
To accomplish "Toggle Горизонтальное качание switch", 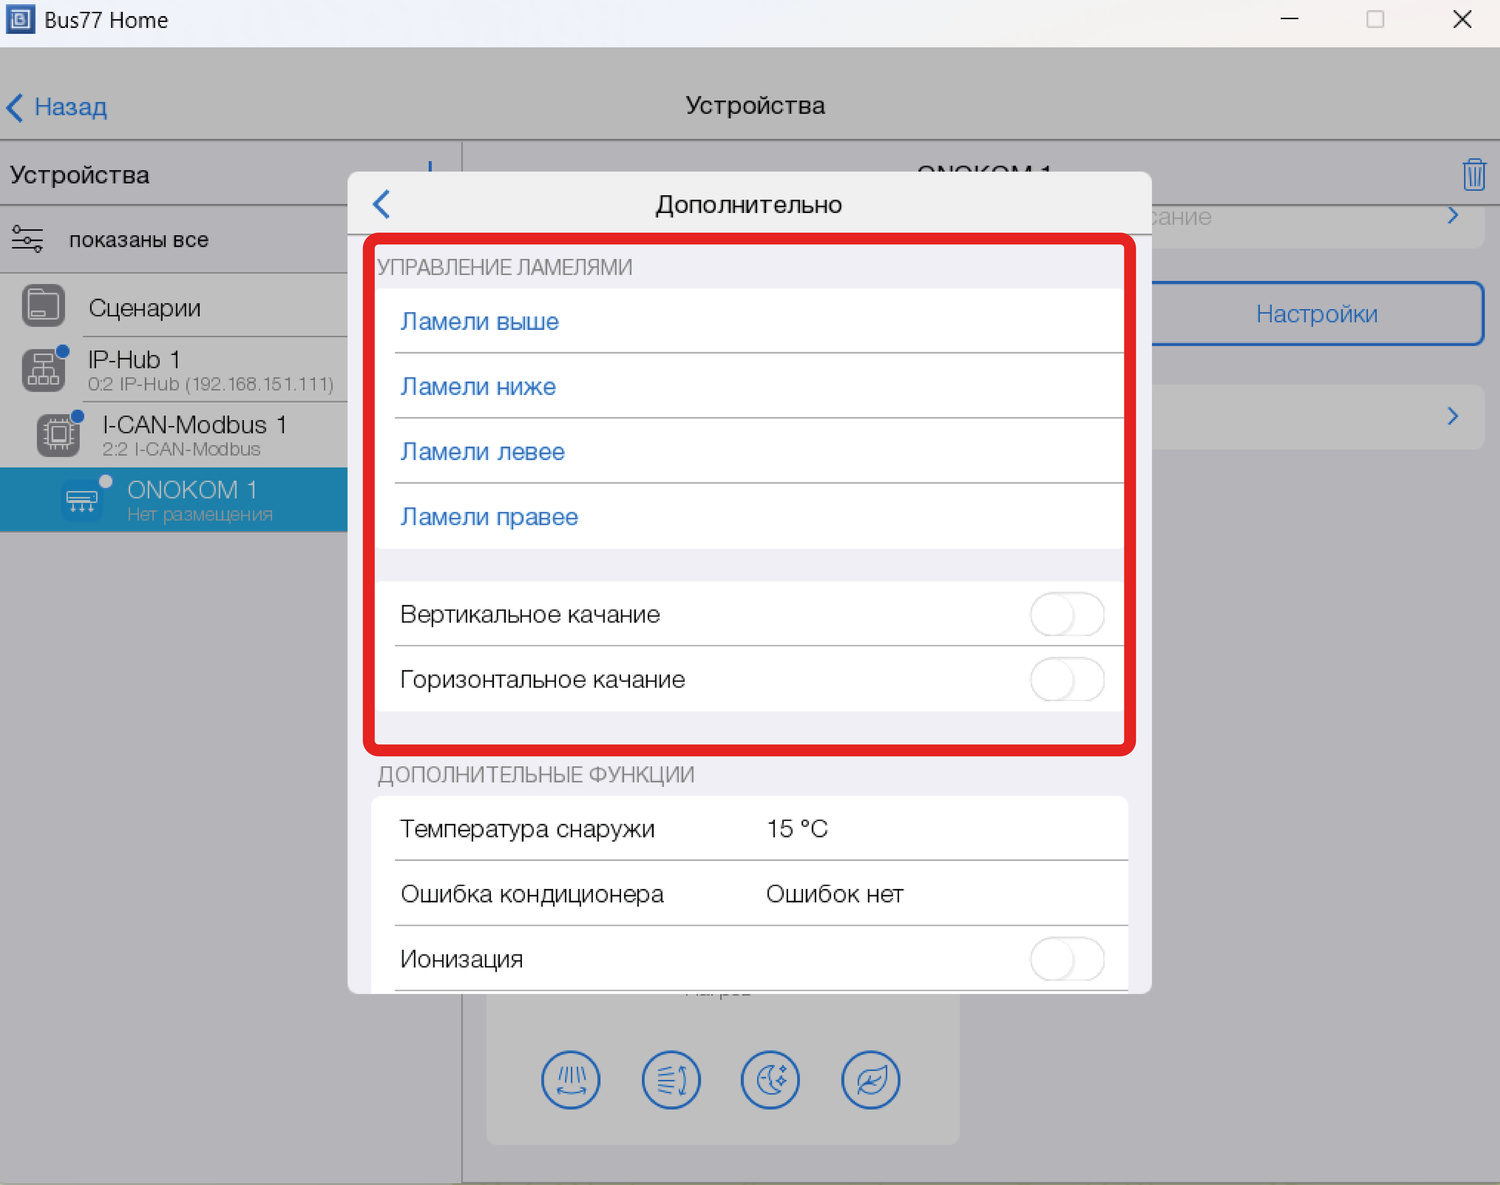I will (1066, 680).
